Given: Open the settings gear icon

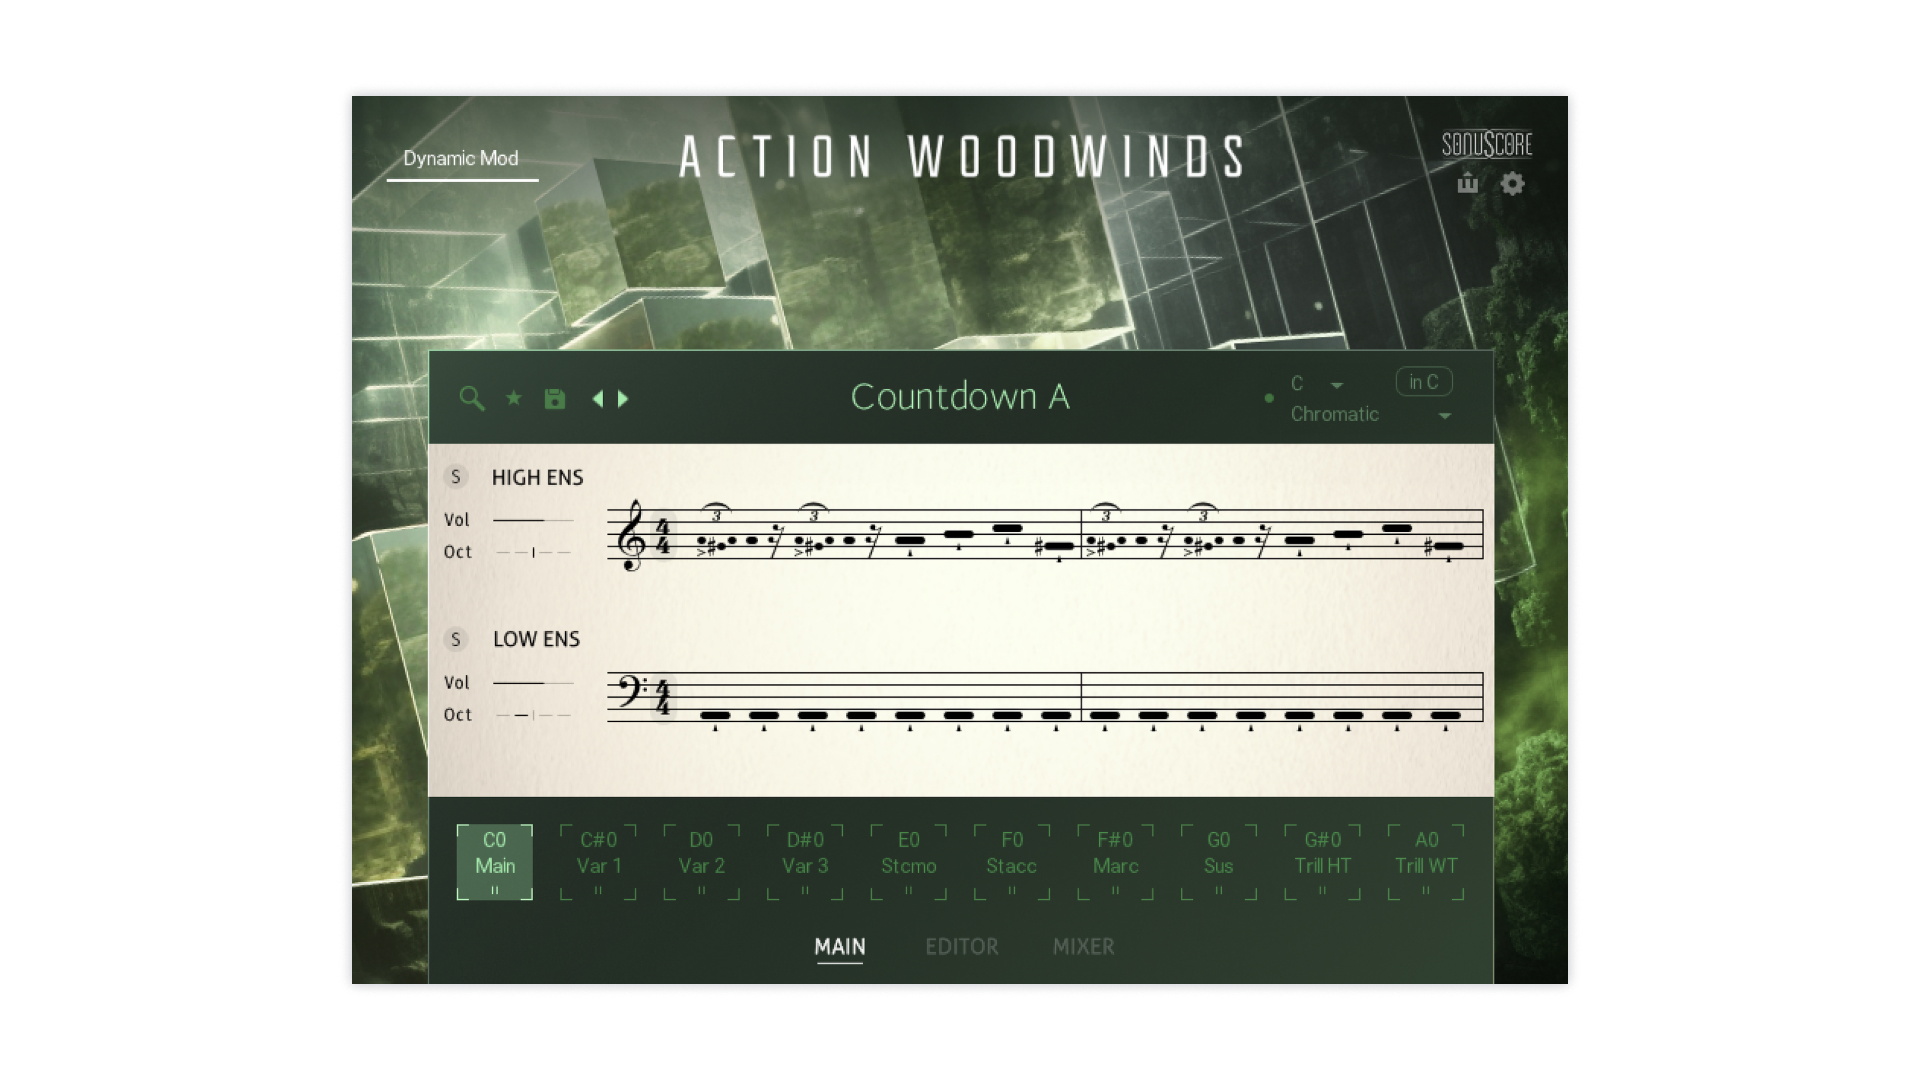Looking at the screenshot, I should (x=1512, y=184).
